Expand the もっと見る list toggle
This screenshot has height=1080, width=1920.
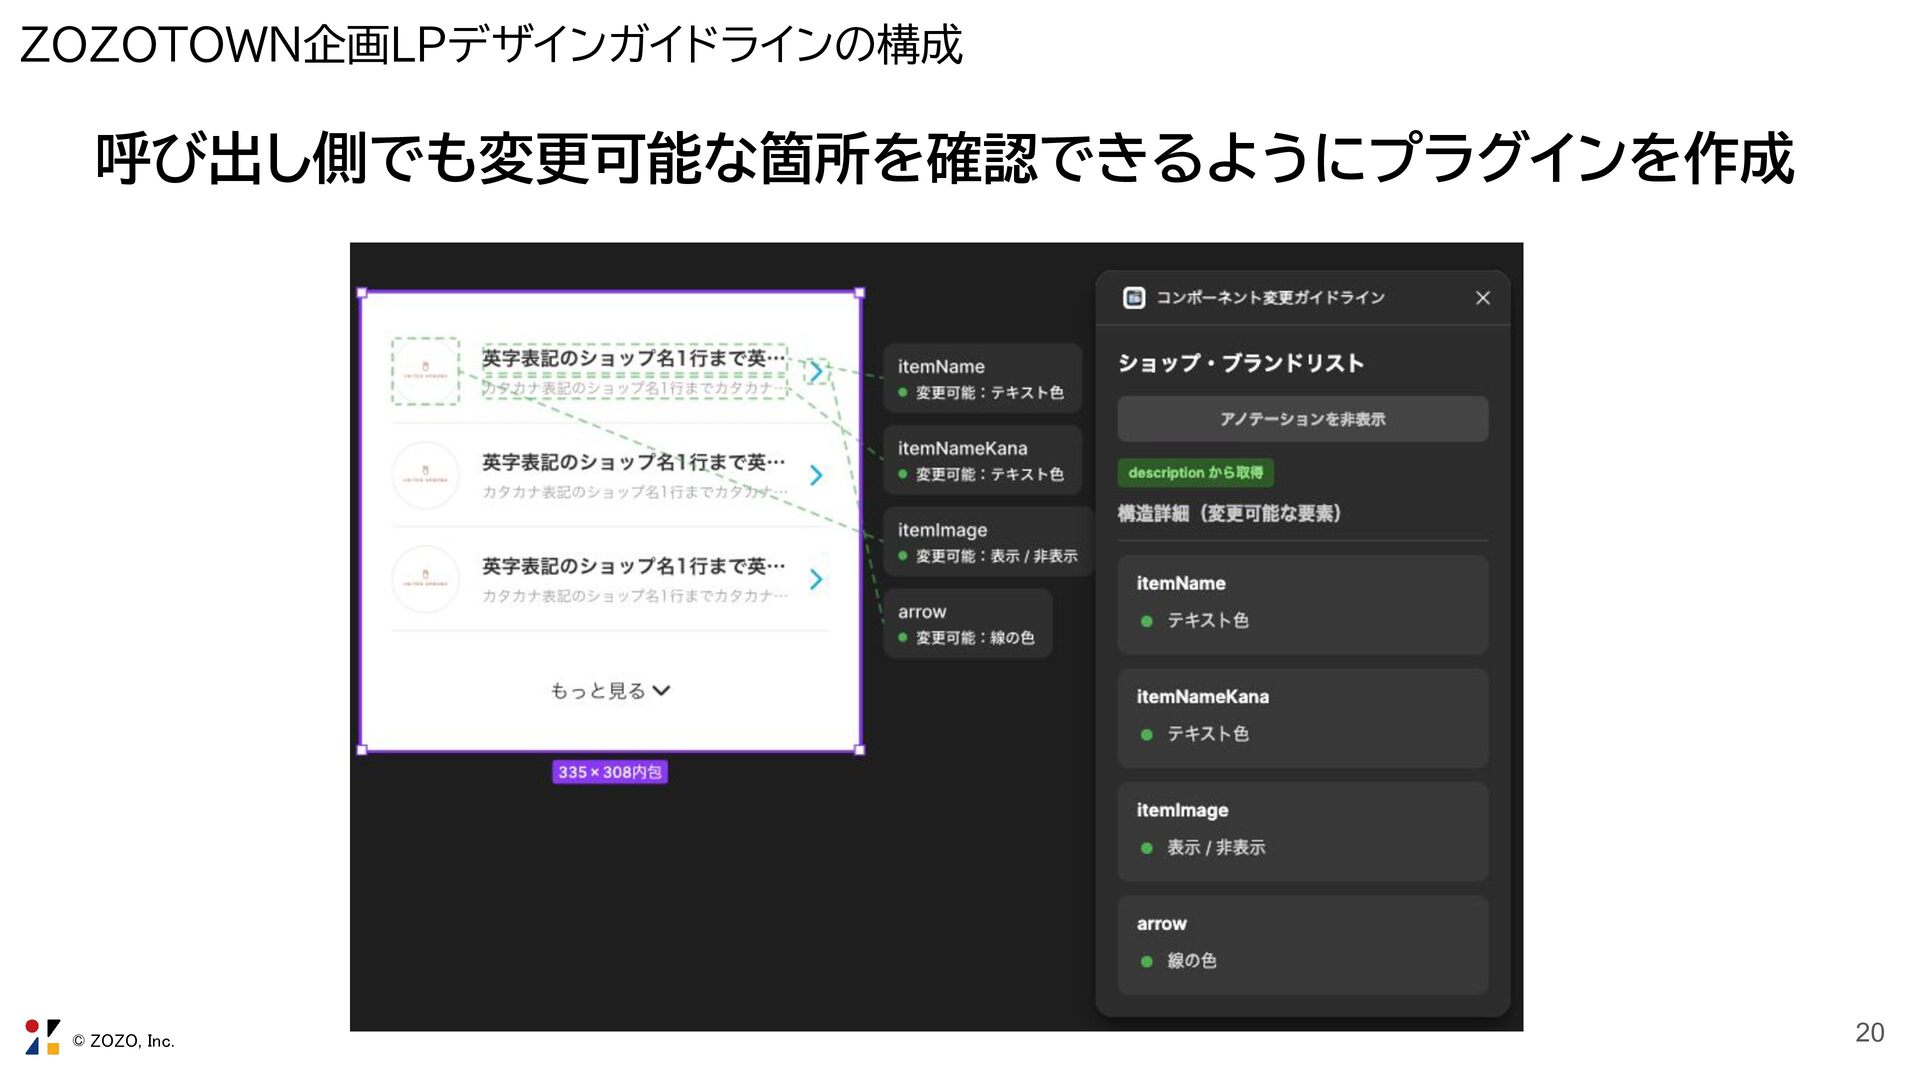(609, 691)
